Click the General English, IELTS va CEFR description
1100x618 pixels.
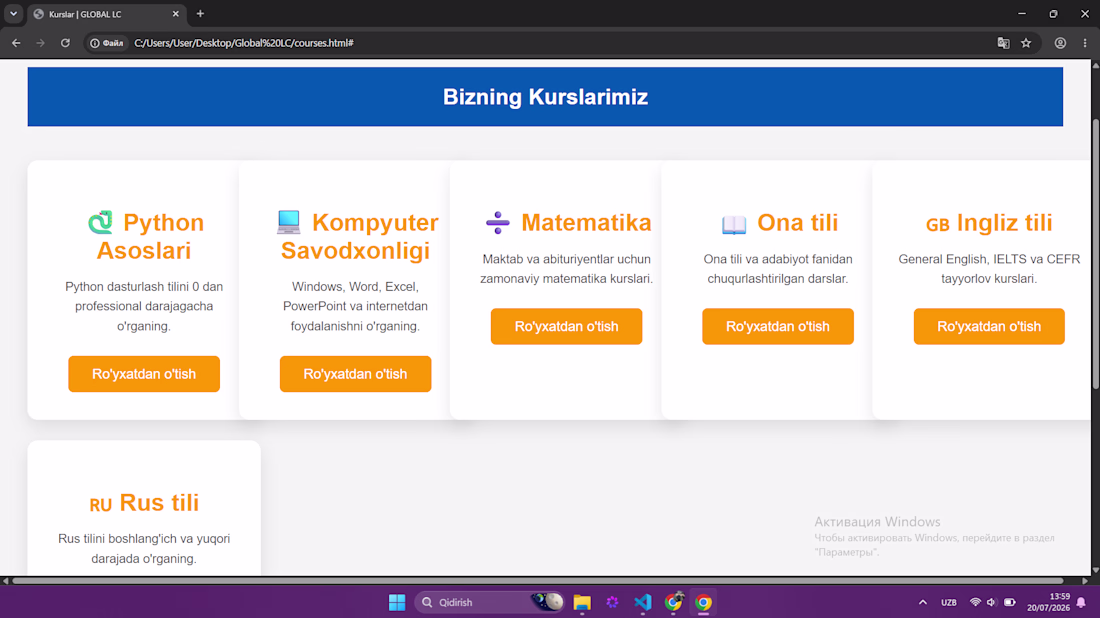(x=988, y=269)
